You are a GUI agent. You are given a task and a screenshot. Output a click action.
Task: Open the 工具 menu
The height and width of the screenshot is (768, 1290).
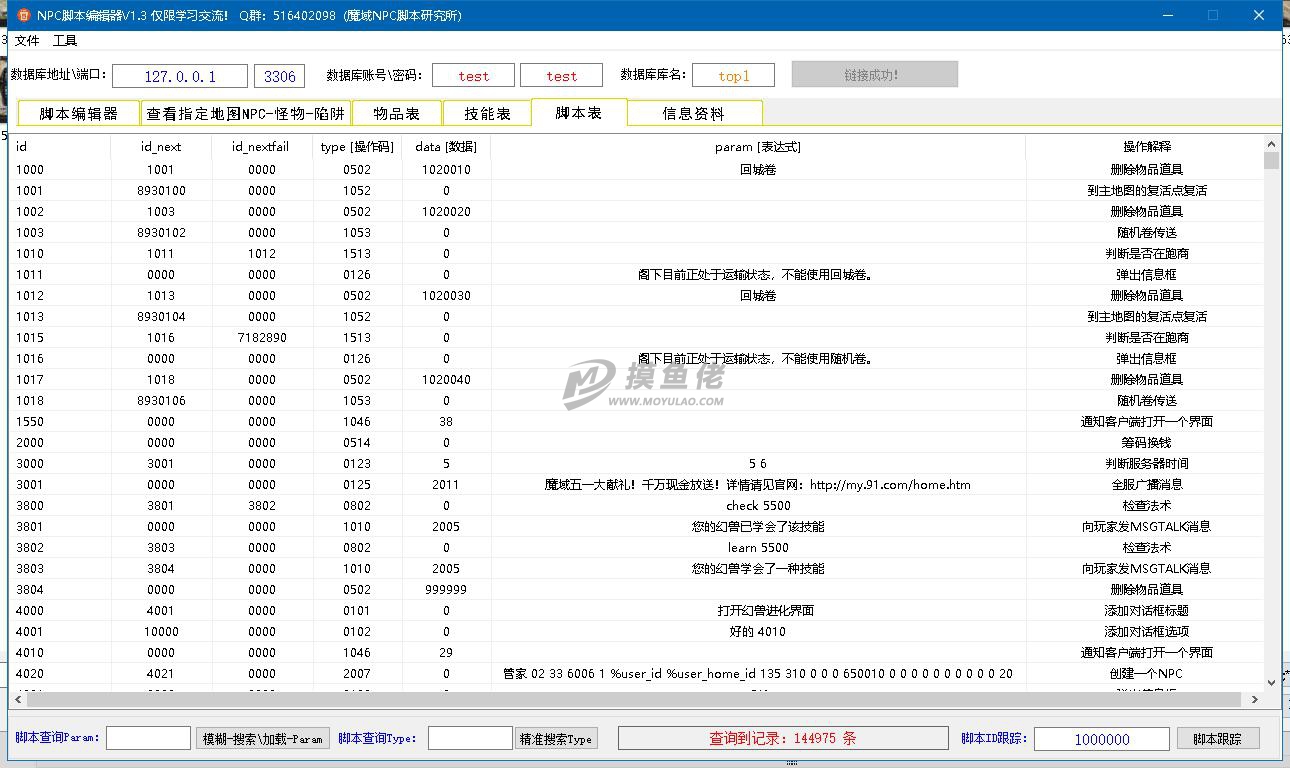pos(65,41)
